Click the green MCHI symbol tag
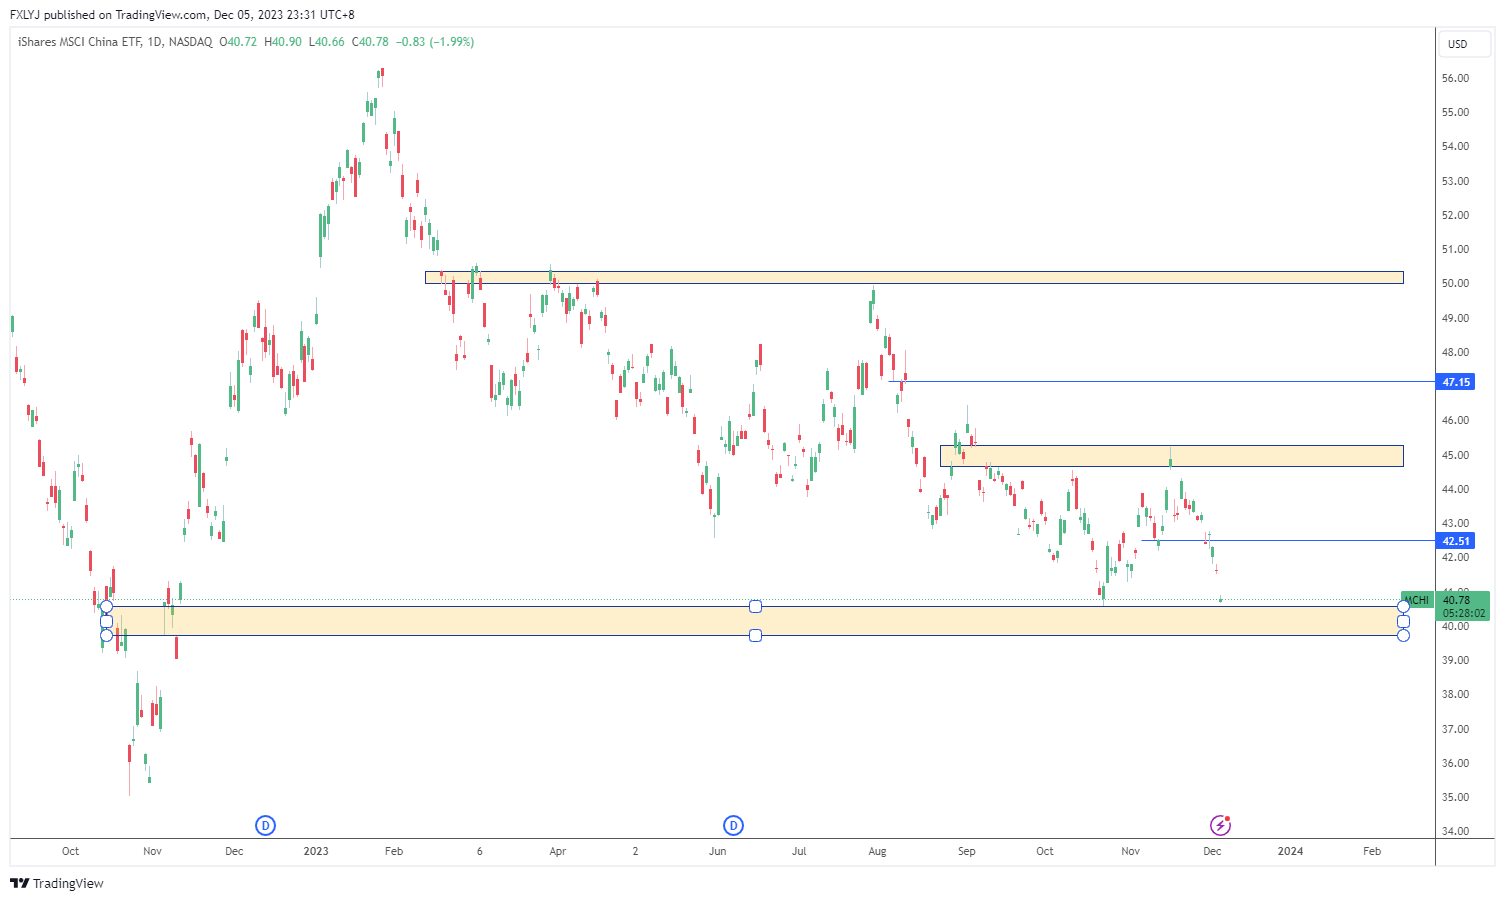This screenshot has width=1505, height=901. click(x=1417, y=600)
